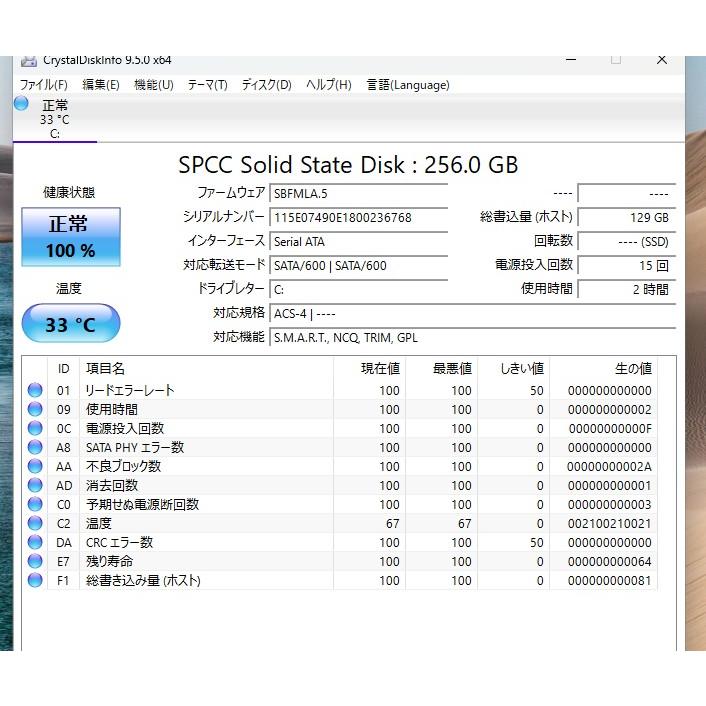Click the status orb in the 0C 電源投入回数 row
The image size is (706, 706).
coord(35,428)
